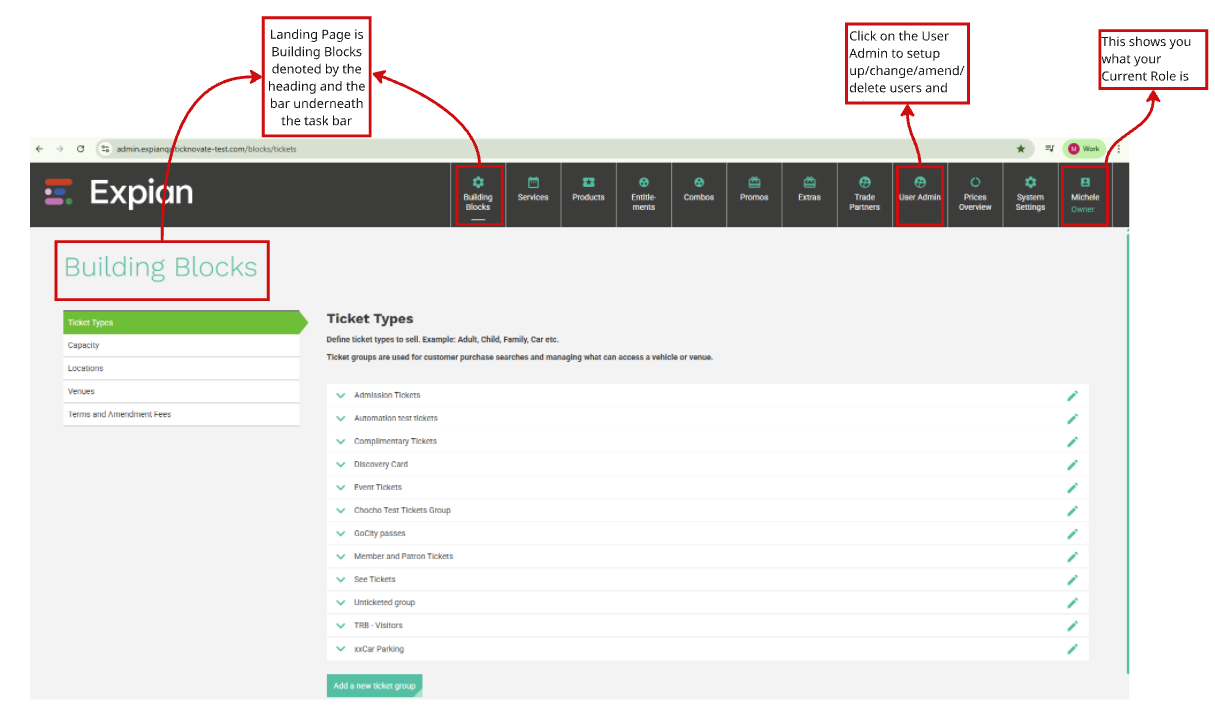This screenshot has width=1215, height=716.
Task: Select Capacity in the sidebar
Action: click(181, 345)
